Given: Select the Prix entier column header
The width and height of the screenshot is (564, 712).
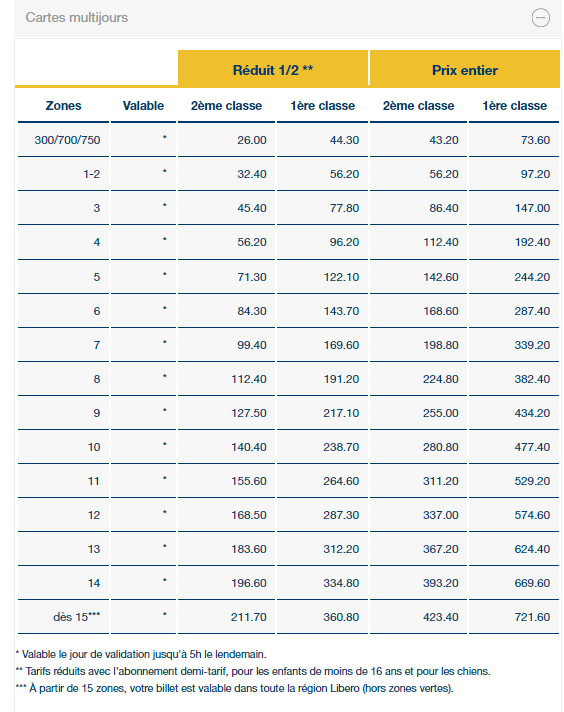Looking at the screenshot, I should tap(465, 70).
